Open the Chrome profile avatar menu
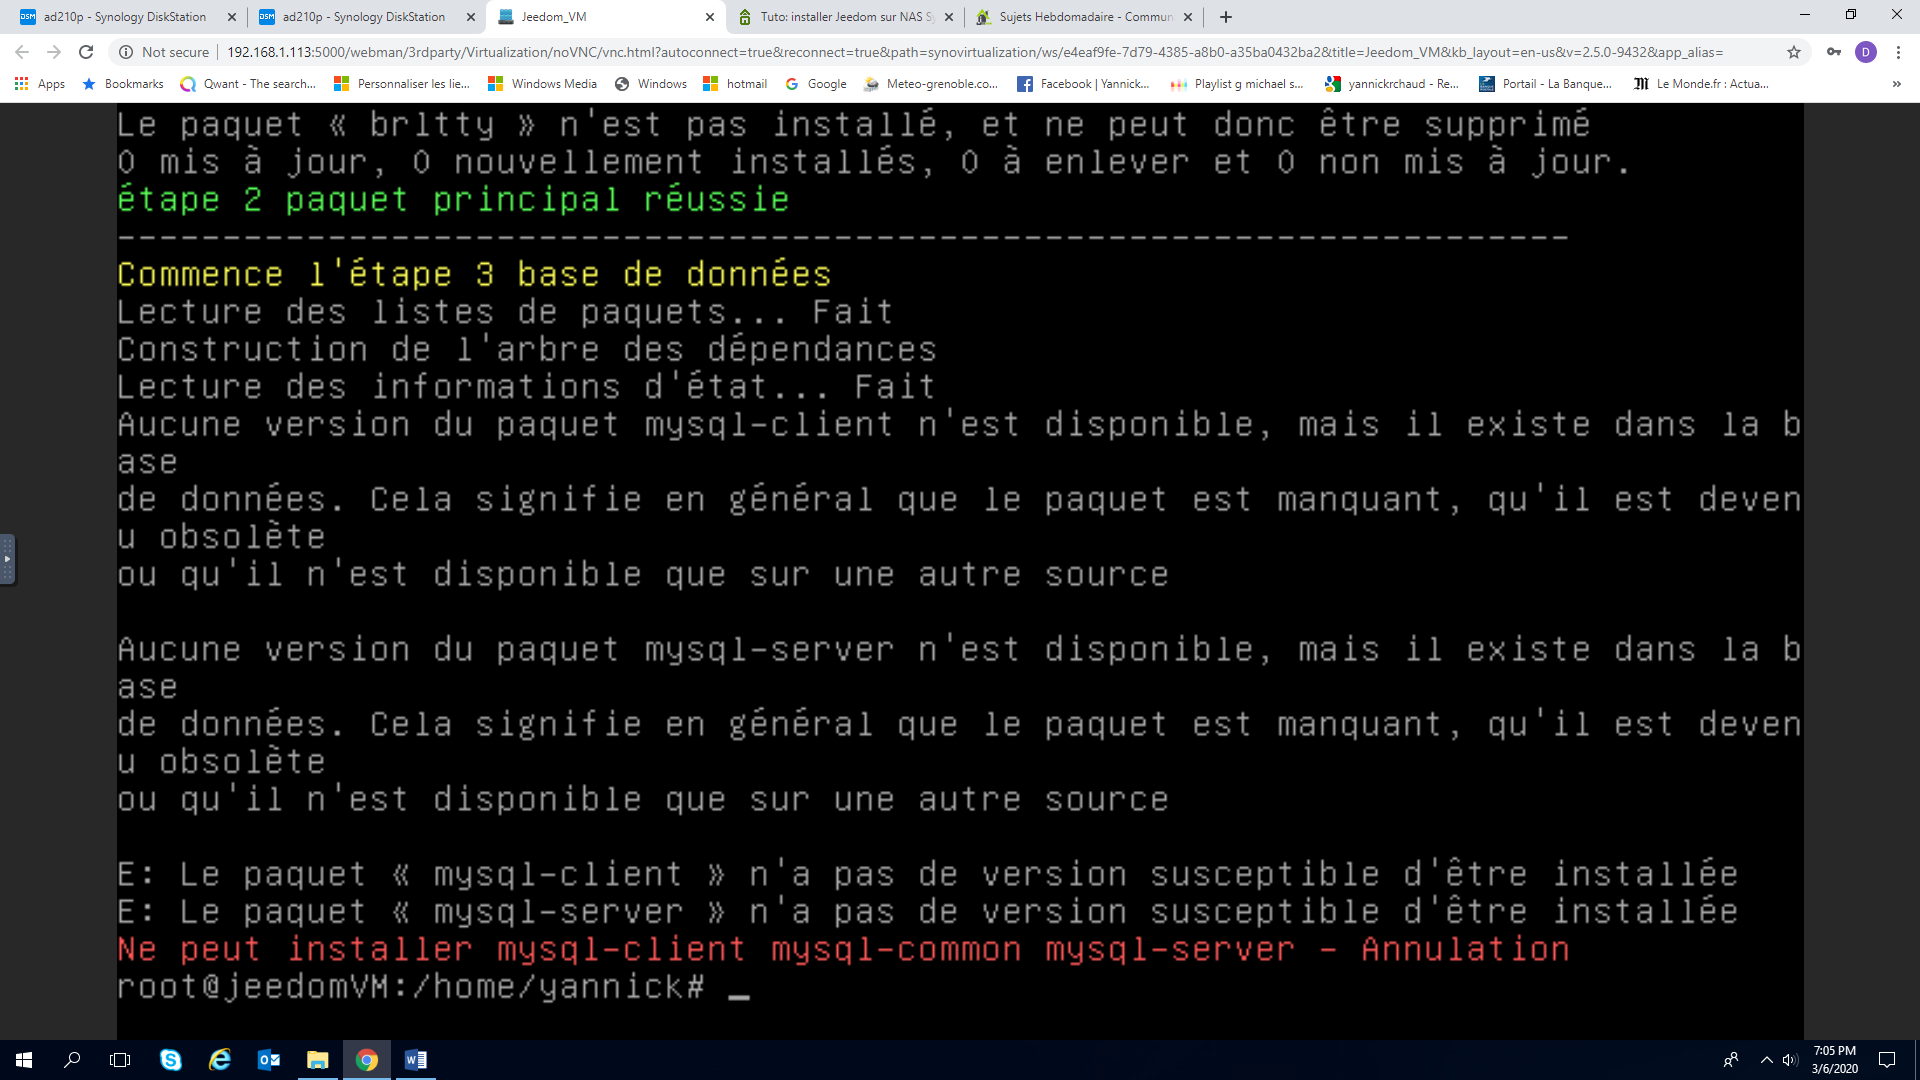The height and width of the screenshot is (1080, 1920). coord(1866,52)
